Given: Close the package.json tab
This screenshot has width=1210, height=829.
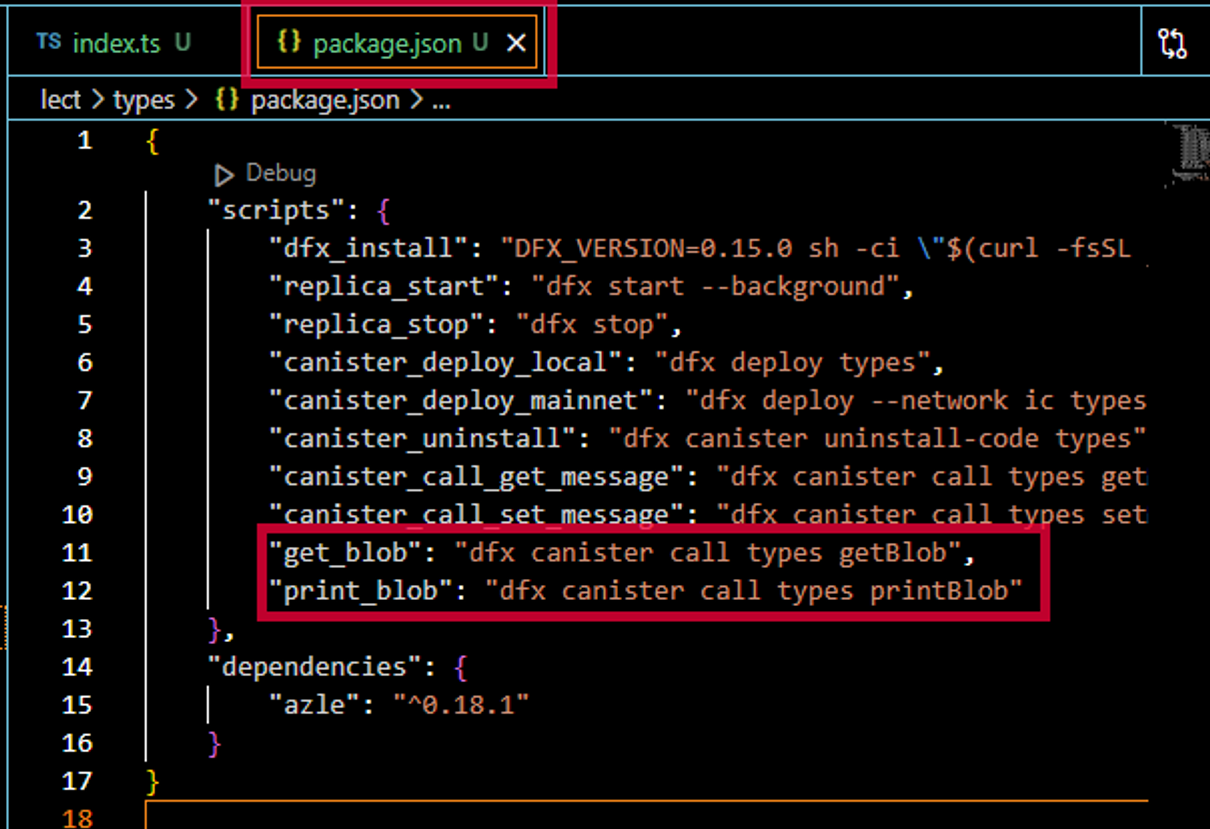Looking at the screenshot, I should pos(516,43).
